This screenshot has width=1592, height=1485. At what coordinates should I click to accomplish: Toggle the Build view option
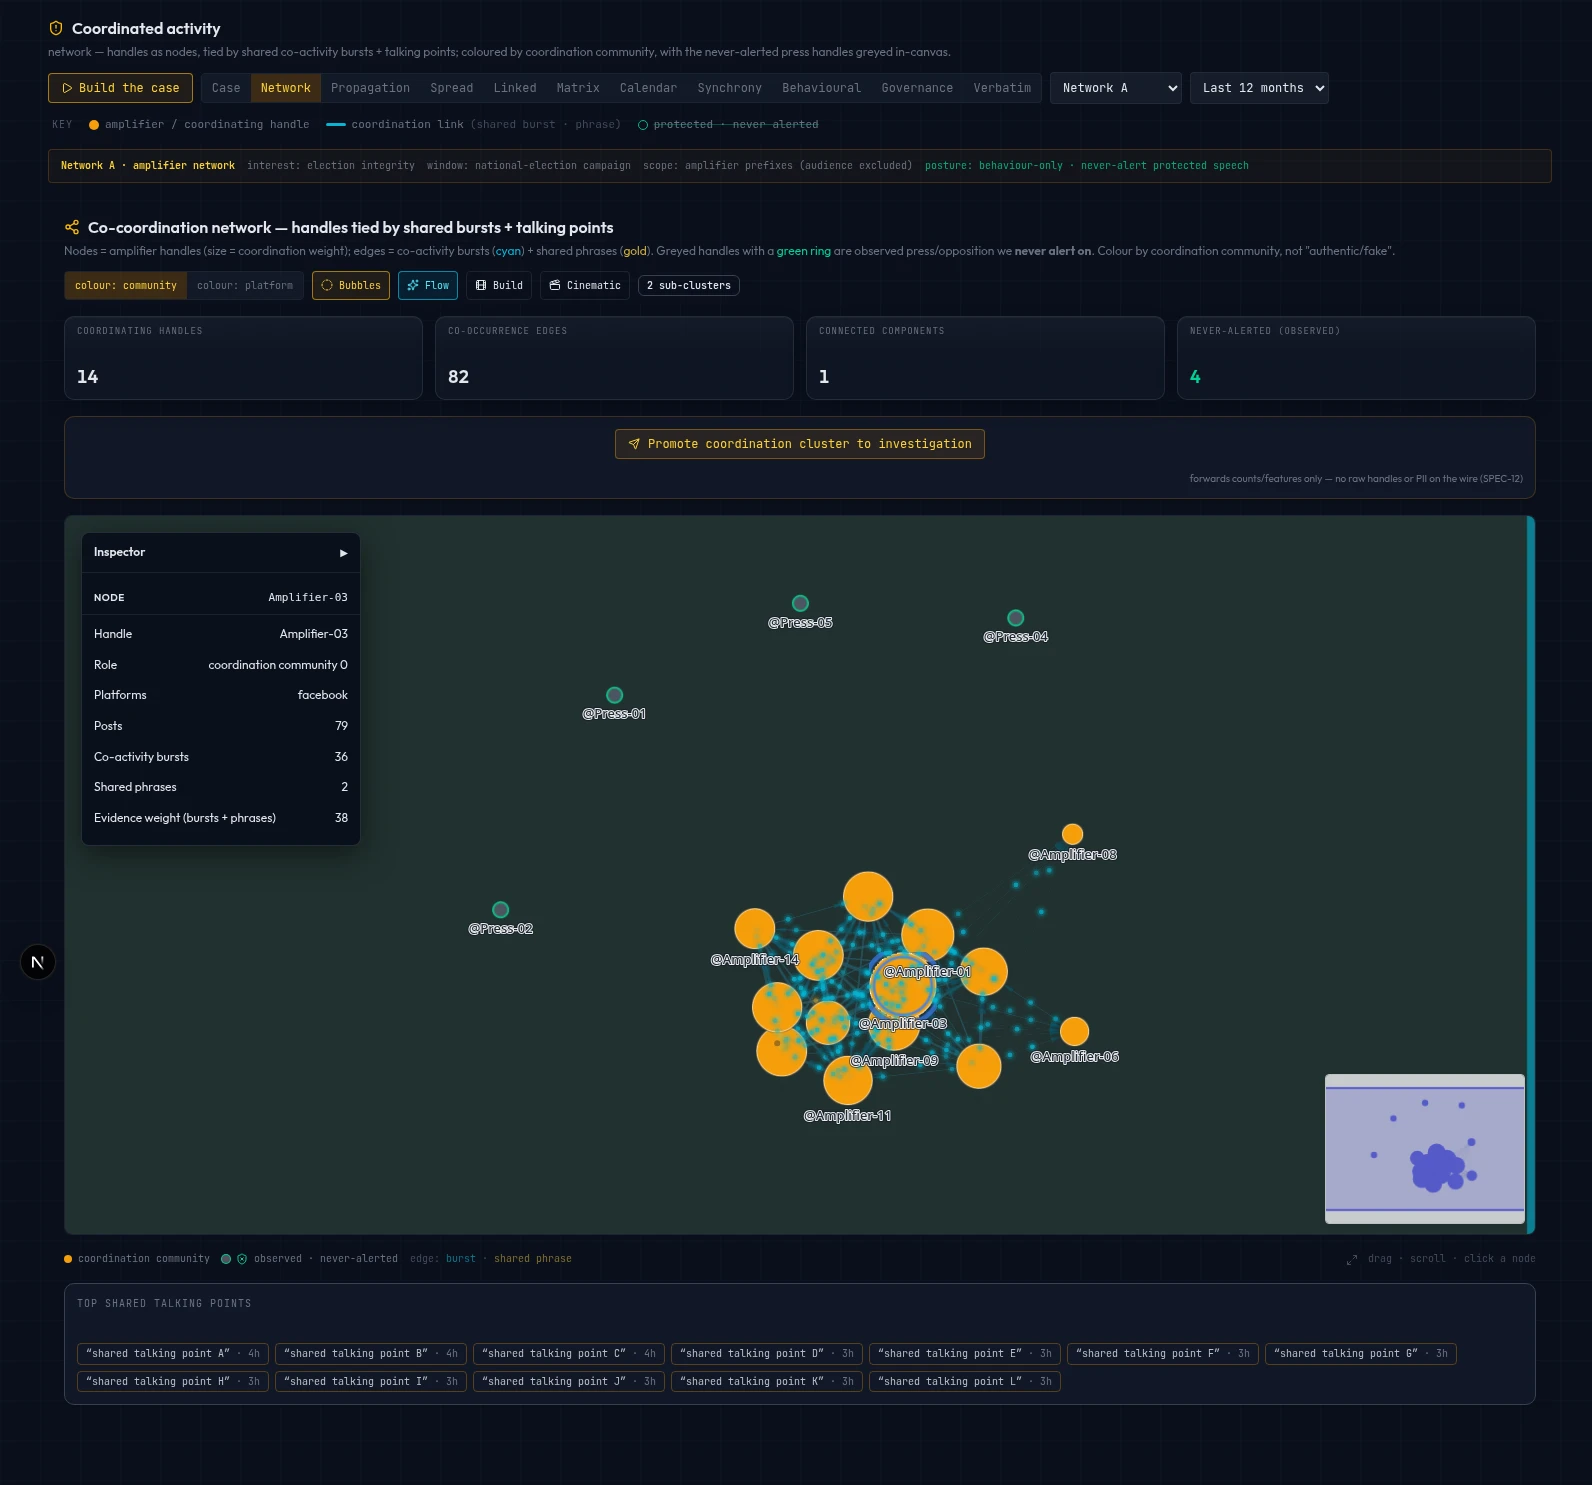(x=499, y=285)
